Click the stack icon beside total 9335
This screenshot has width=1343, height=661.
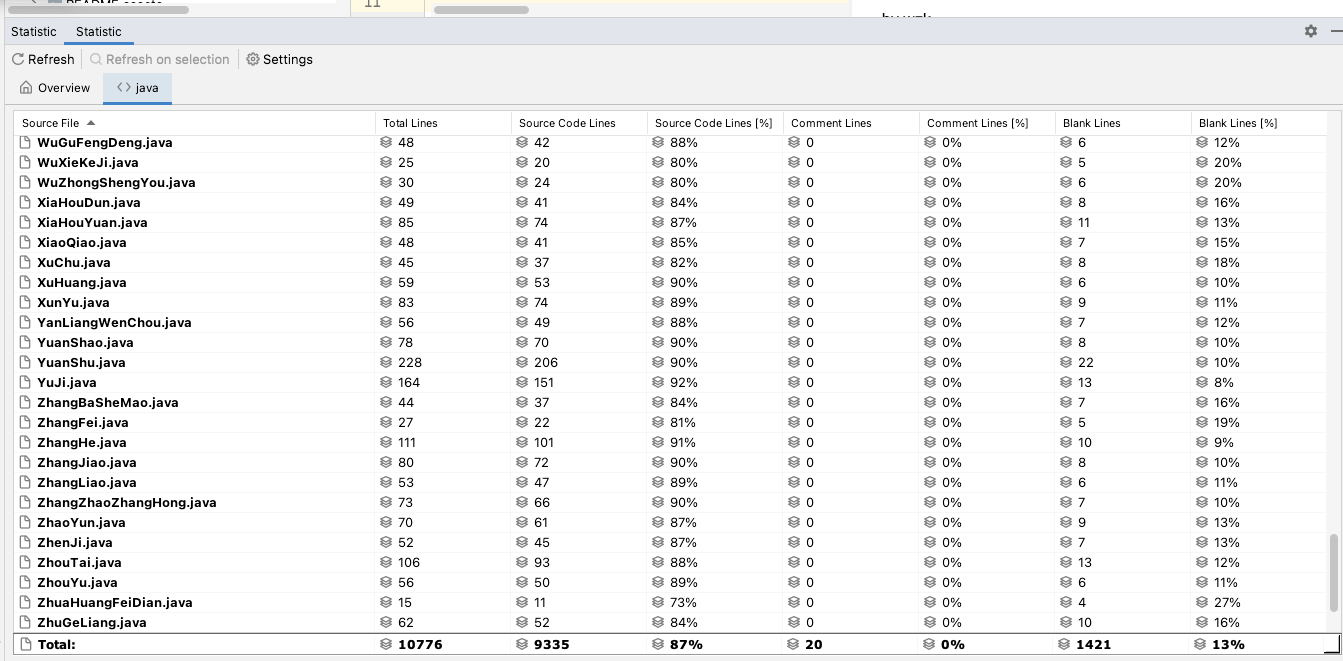pyautogui.click(x=522, y=644)
